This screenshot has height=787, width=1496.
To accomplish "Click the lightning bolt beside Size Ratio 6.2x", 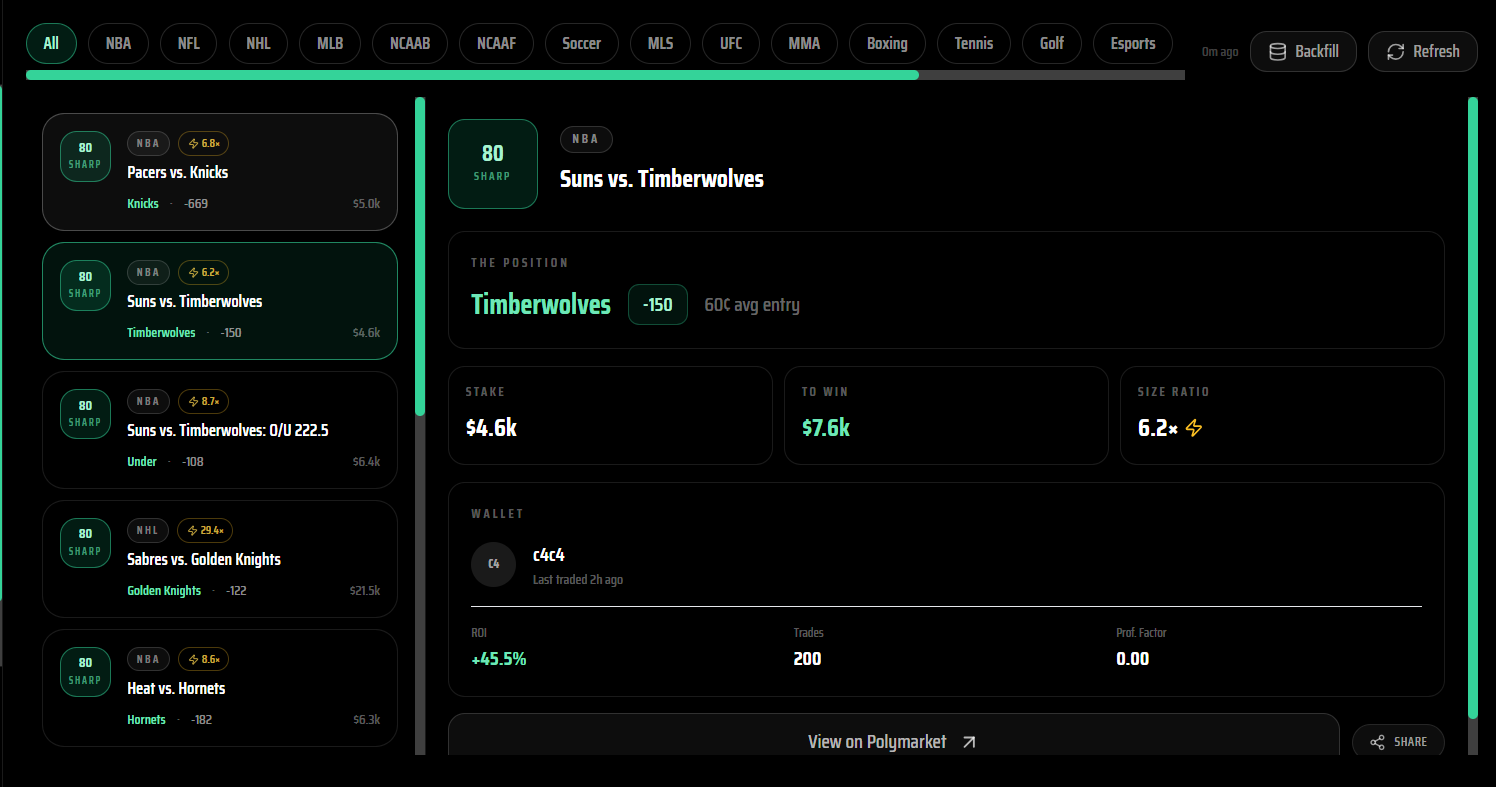I will click(x=1196, y=428).
